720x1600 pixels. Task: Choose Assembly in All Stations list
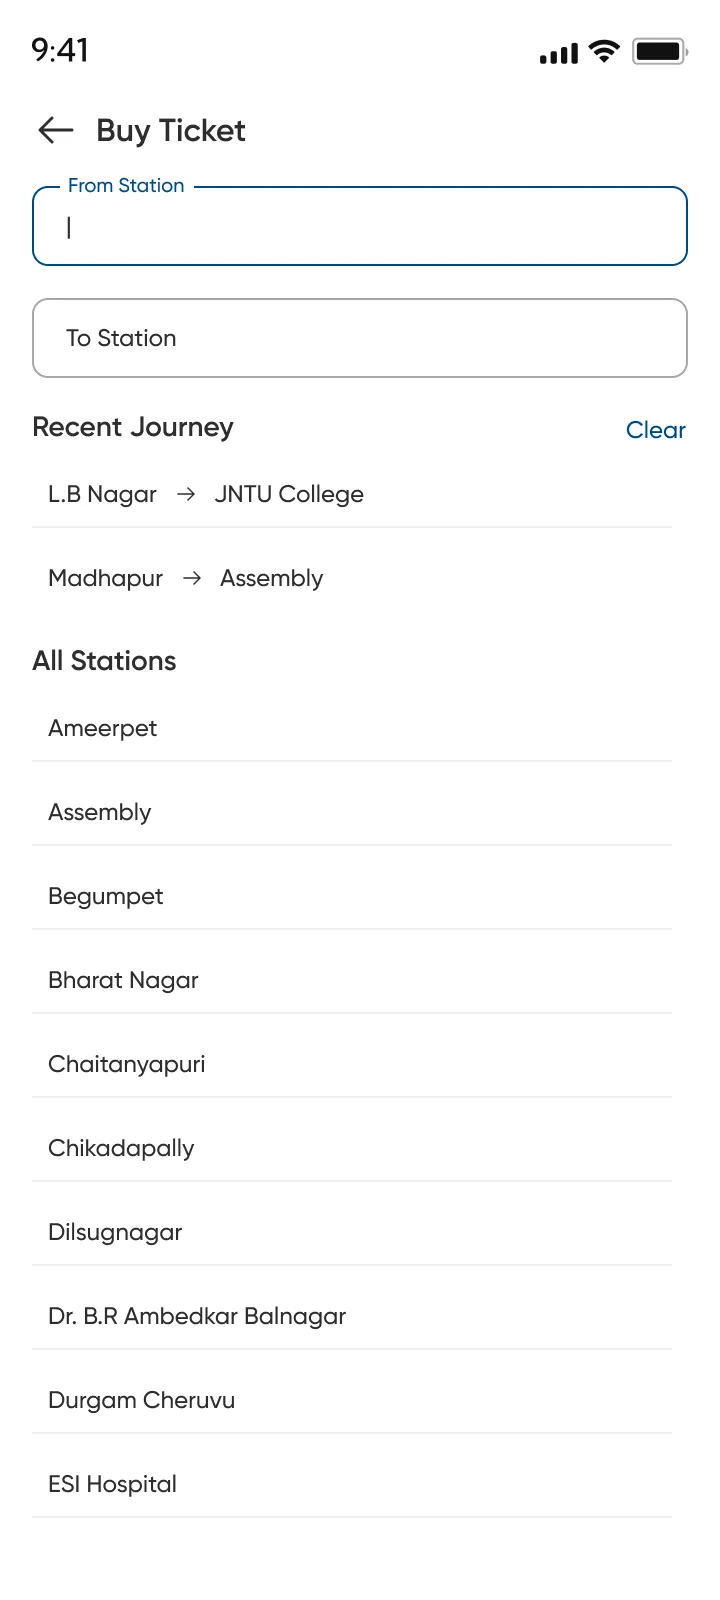click(x=352, y=812)
